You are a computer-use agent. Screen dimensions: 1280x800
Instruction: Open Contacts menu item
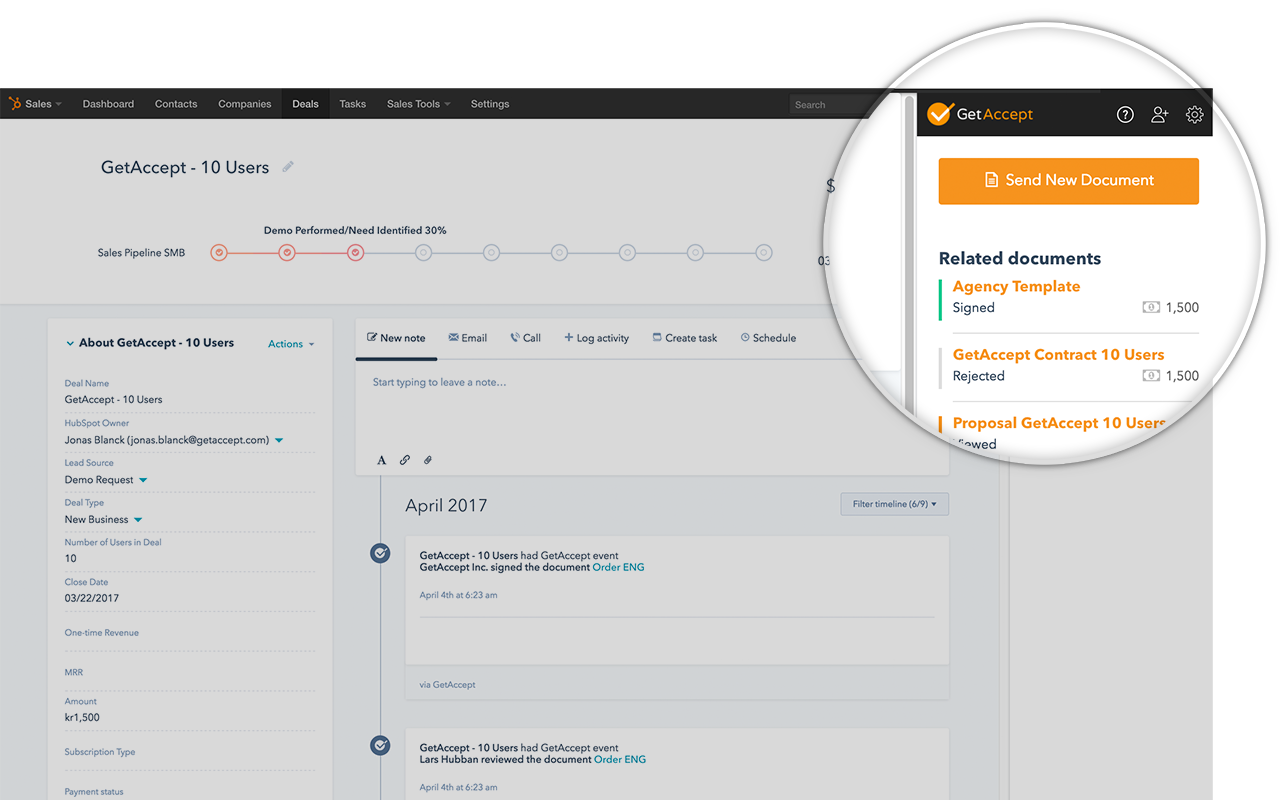[176, 104]
